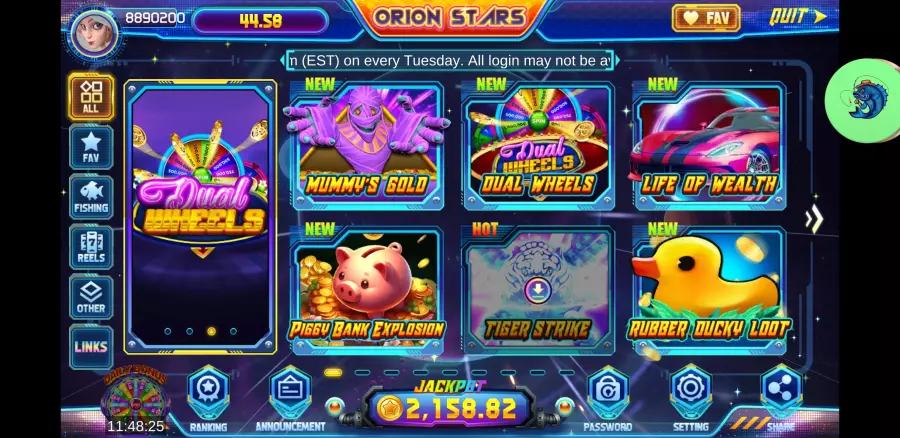Open the Other games category

[91, 297]
